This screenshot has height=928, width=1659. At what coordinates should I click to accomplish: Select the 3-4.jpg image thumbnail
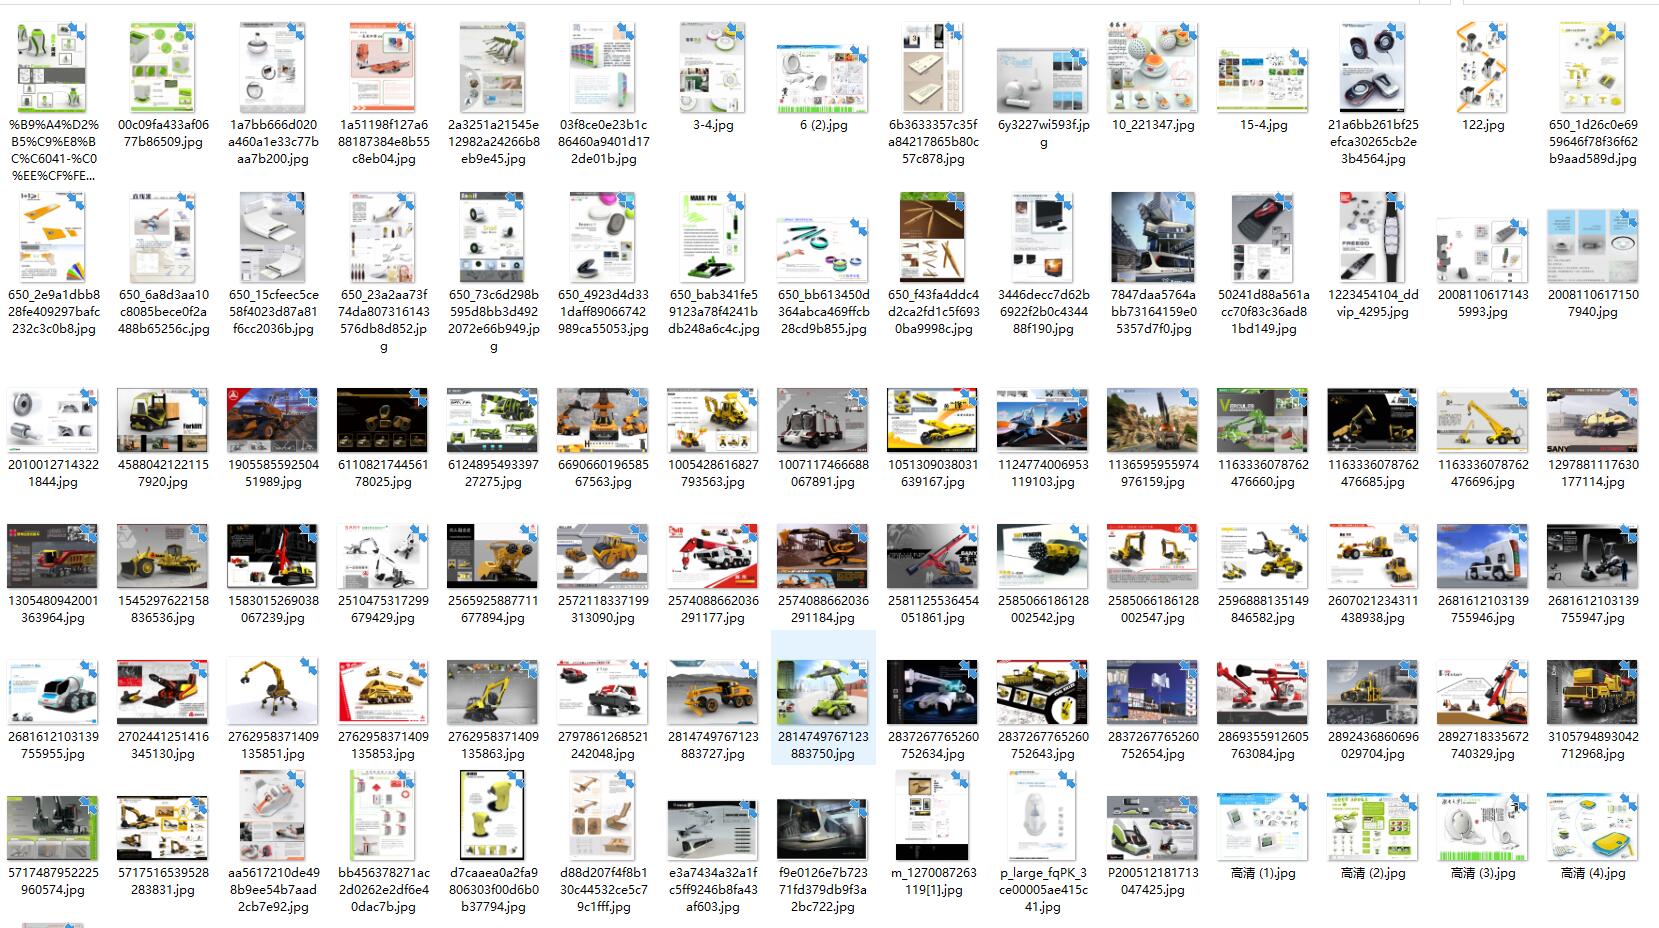pyautogui.click(x=712, y=68)
